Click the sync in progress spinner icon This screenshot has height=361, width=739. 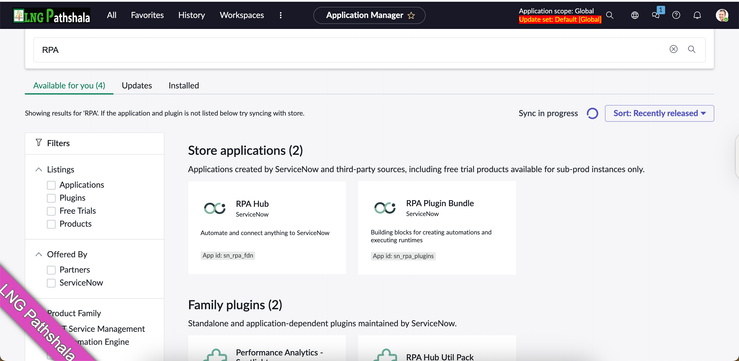(x=592, y=114)
